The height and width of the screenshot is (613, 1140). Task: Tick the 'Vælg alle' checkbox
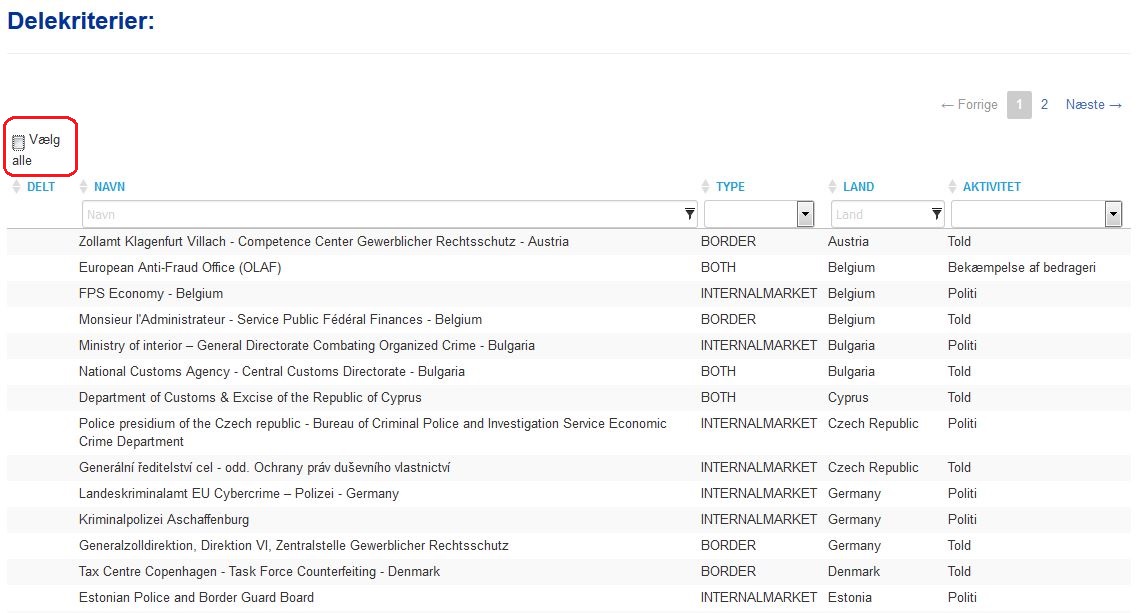click(19, 143)
